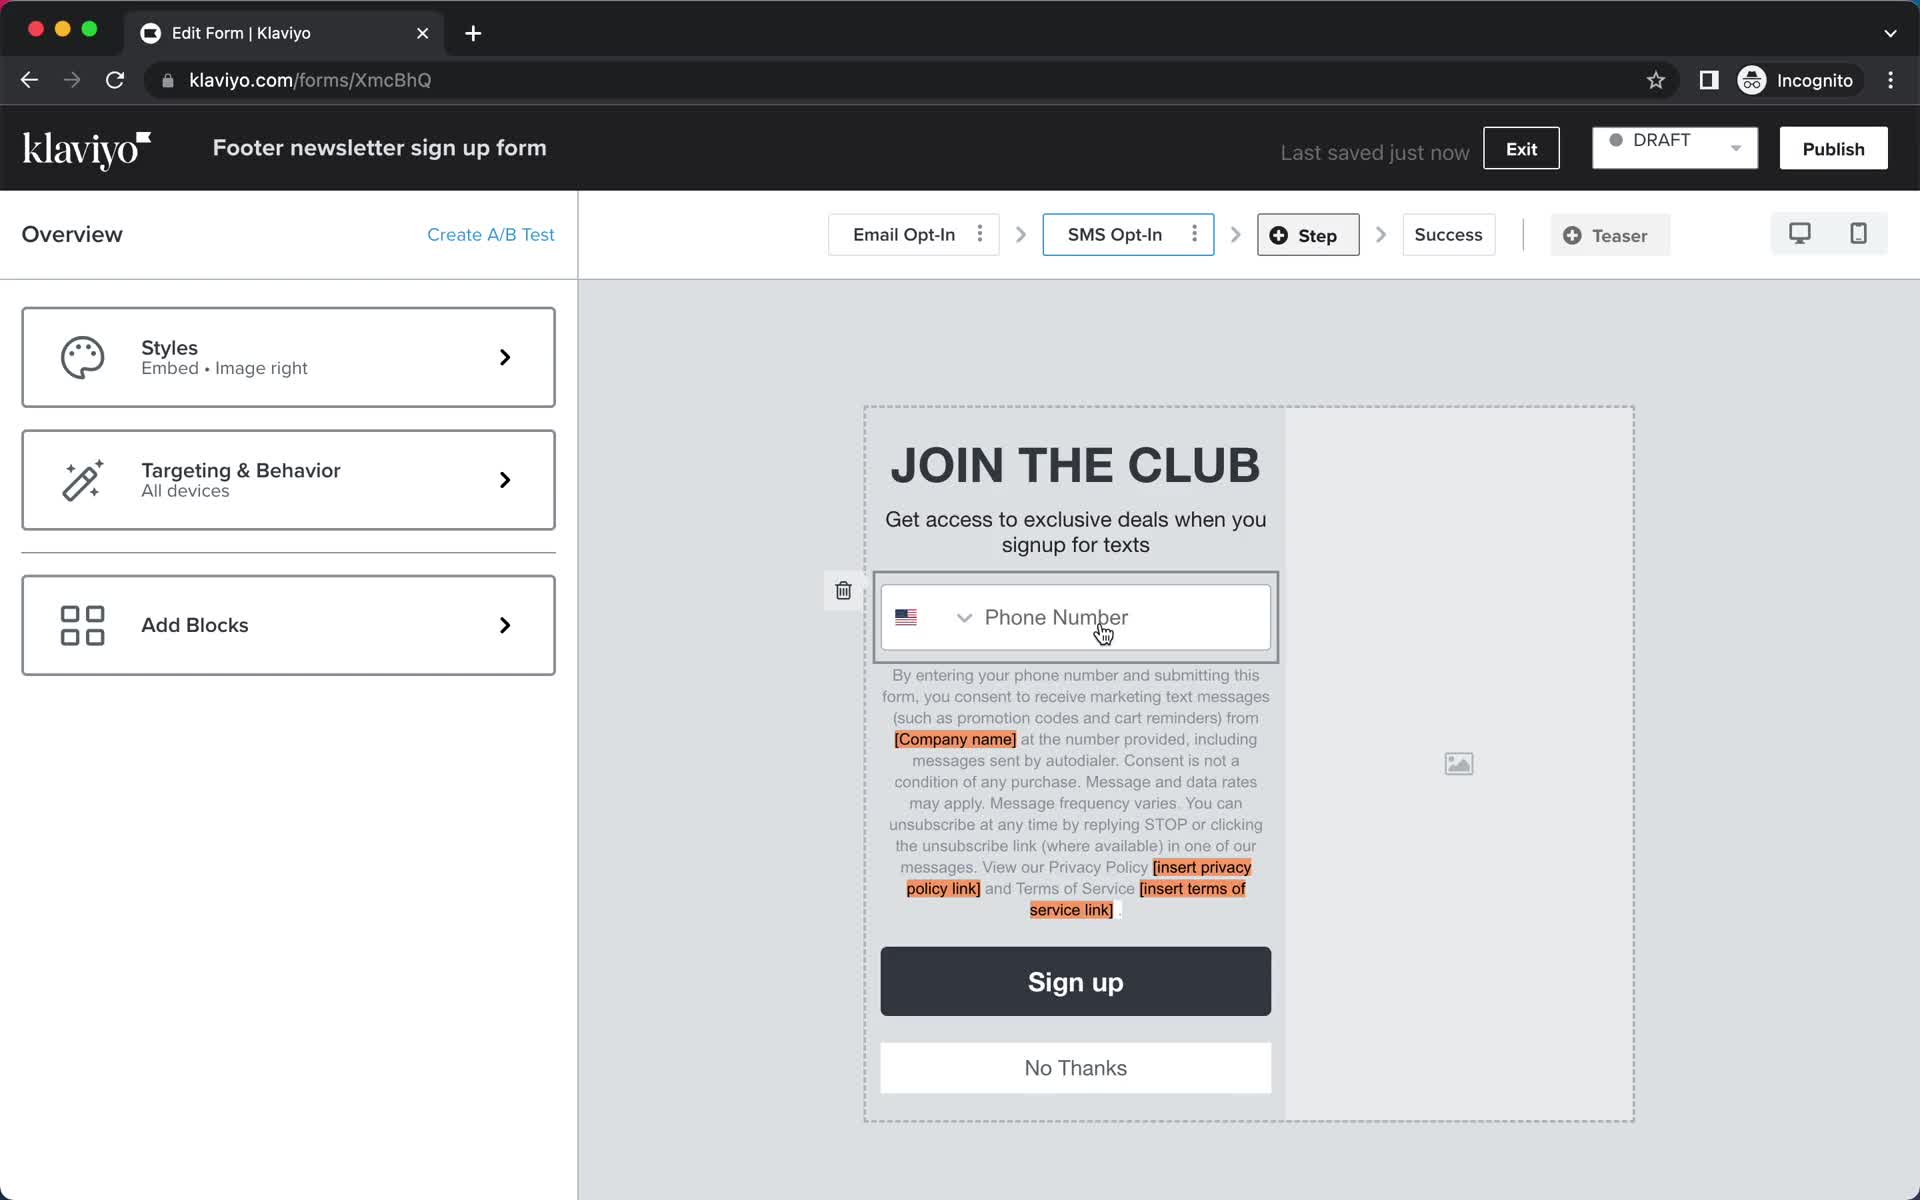Expand the Styles panel chevron
Image resolution: width=1920 pixels, height=1200 pixels.
pos(505,357)
